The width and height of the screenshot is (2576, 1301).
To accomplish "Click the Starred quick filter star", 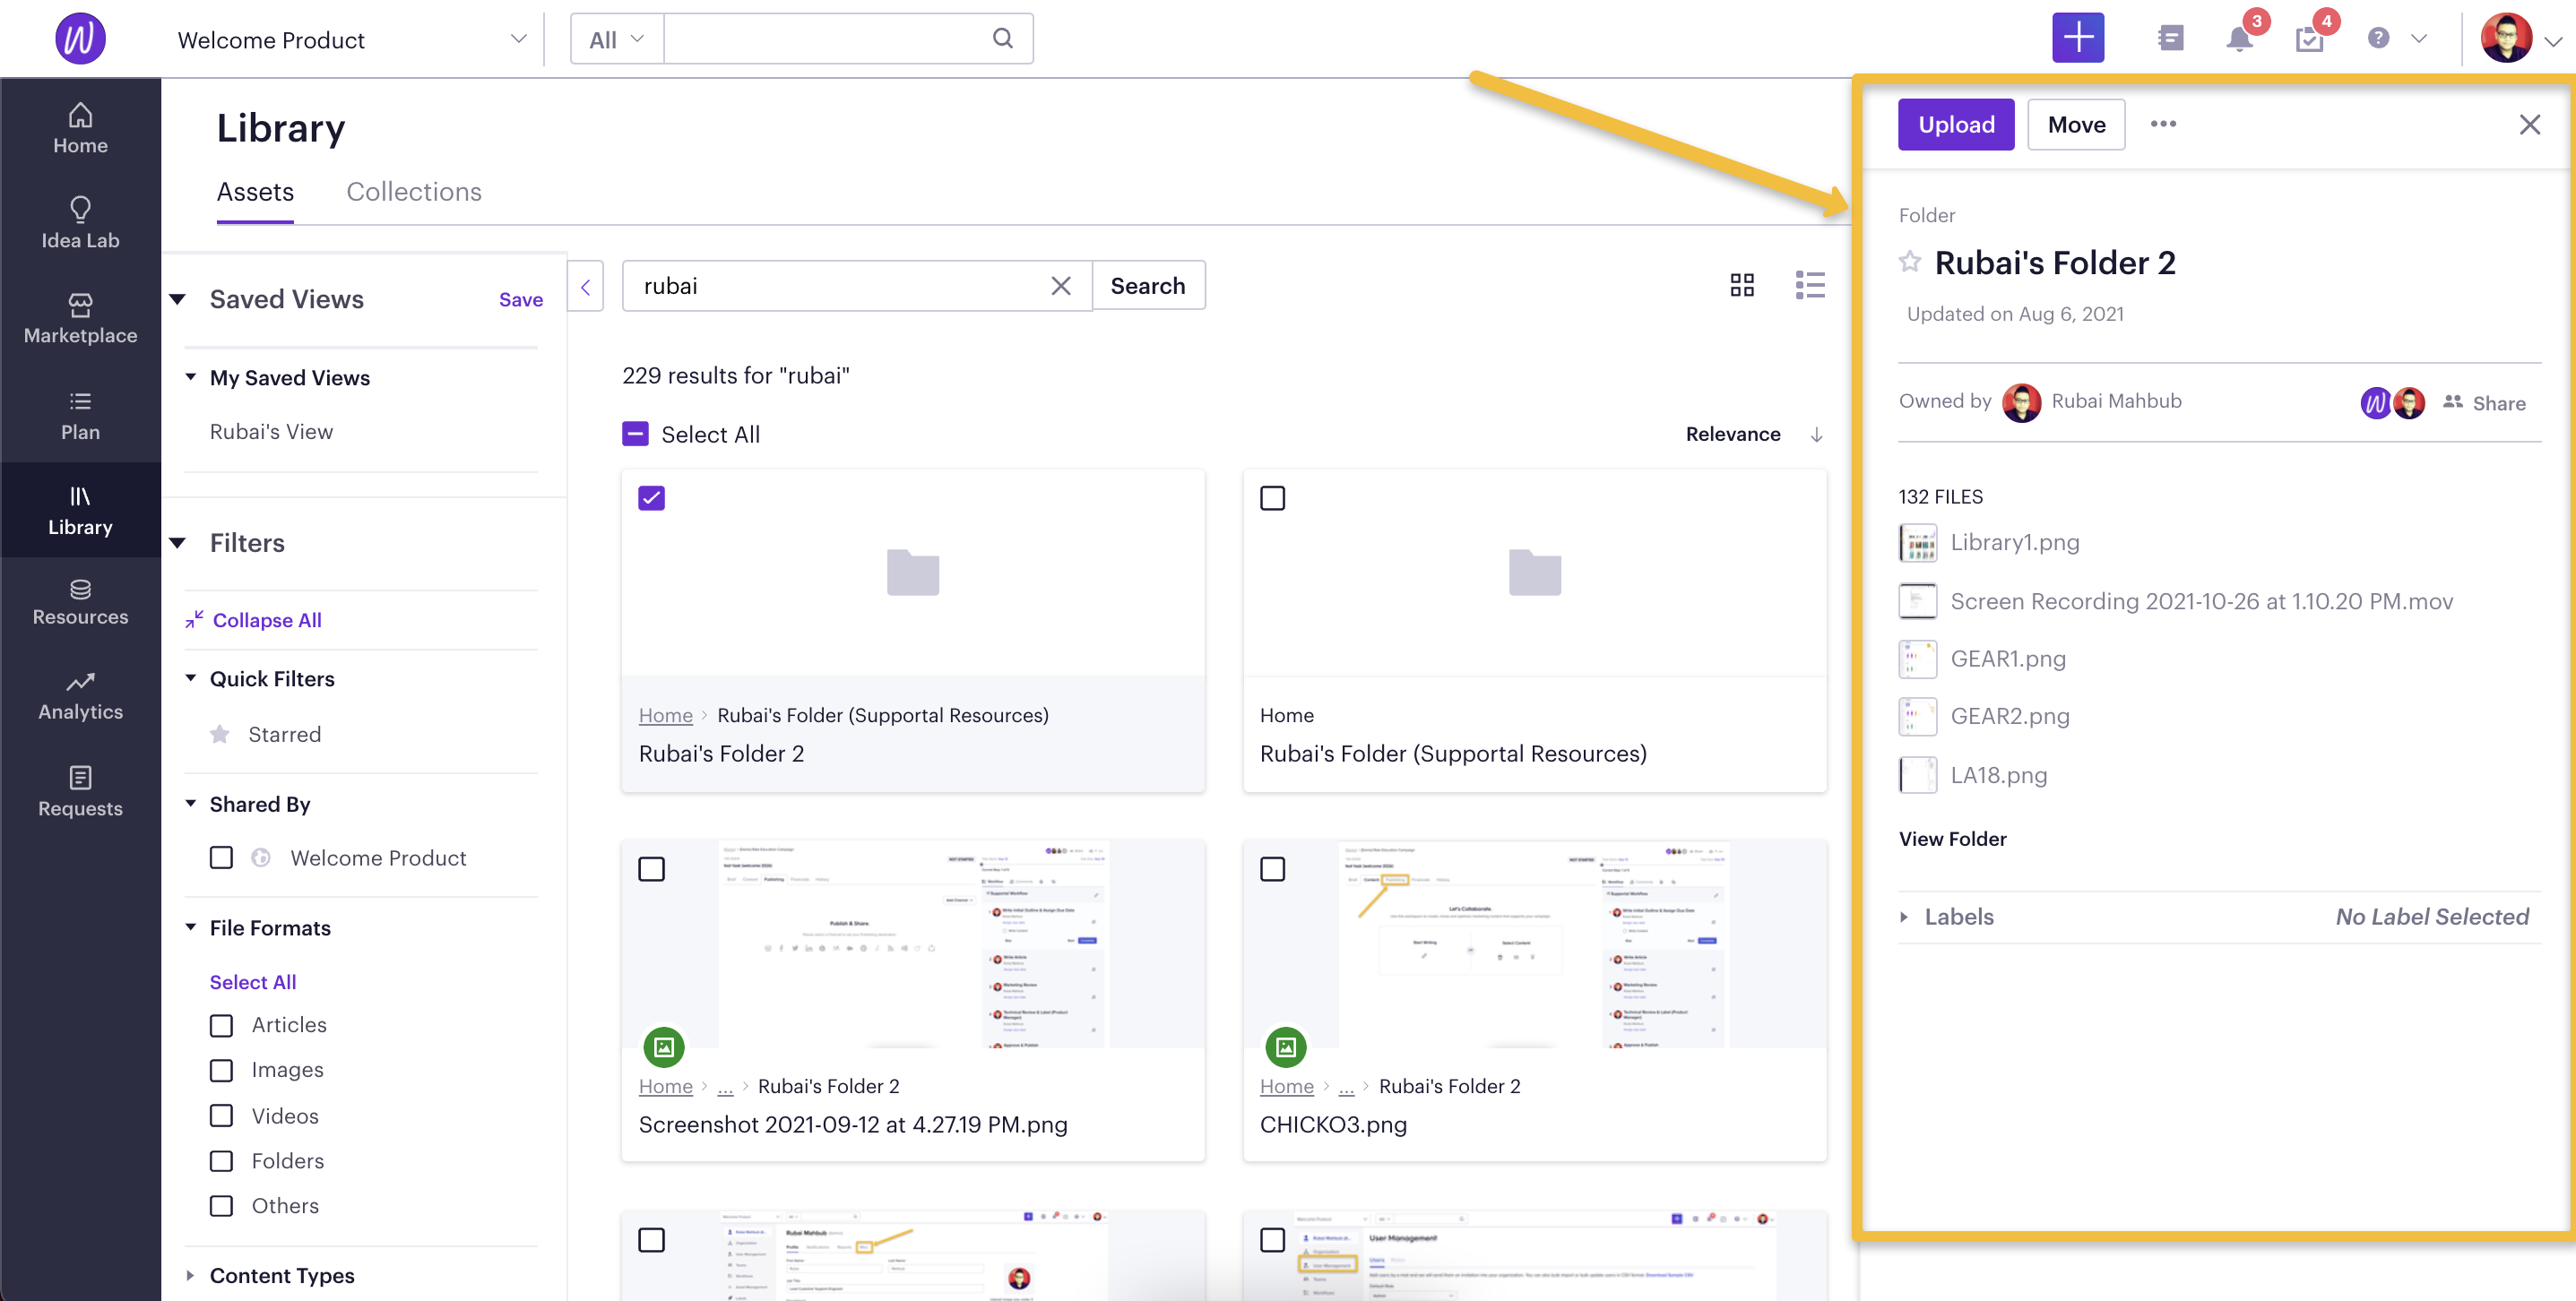I will 219,734.
